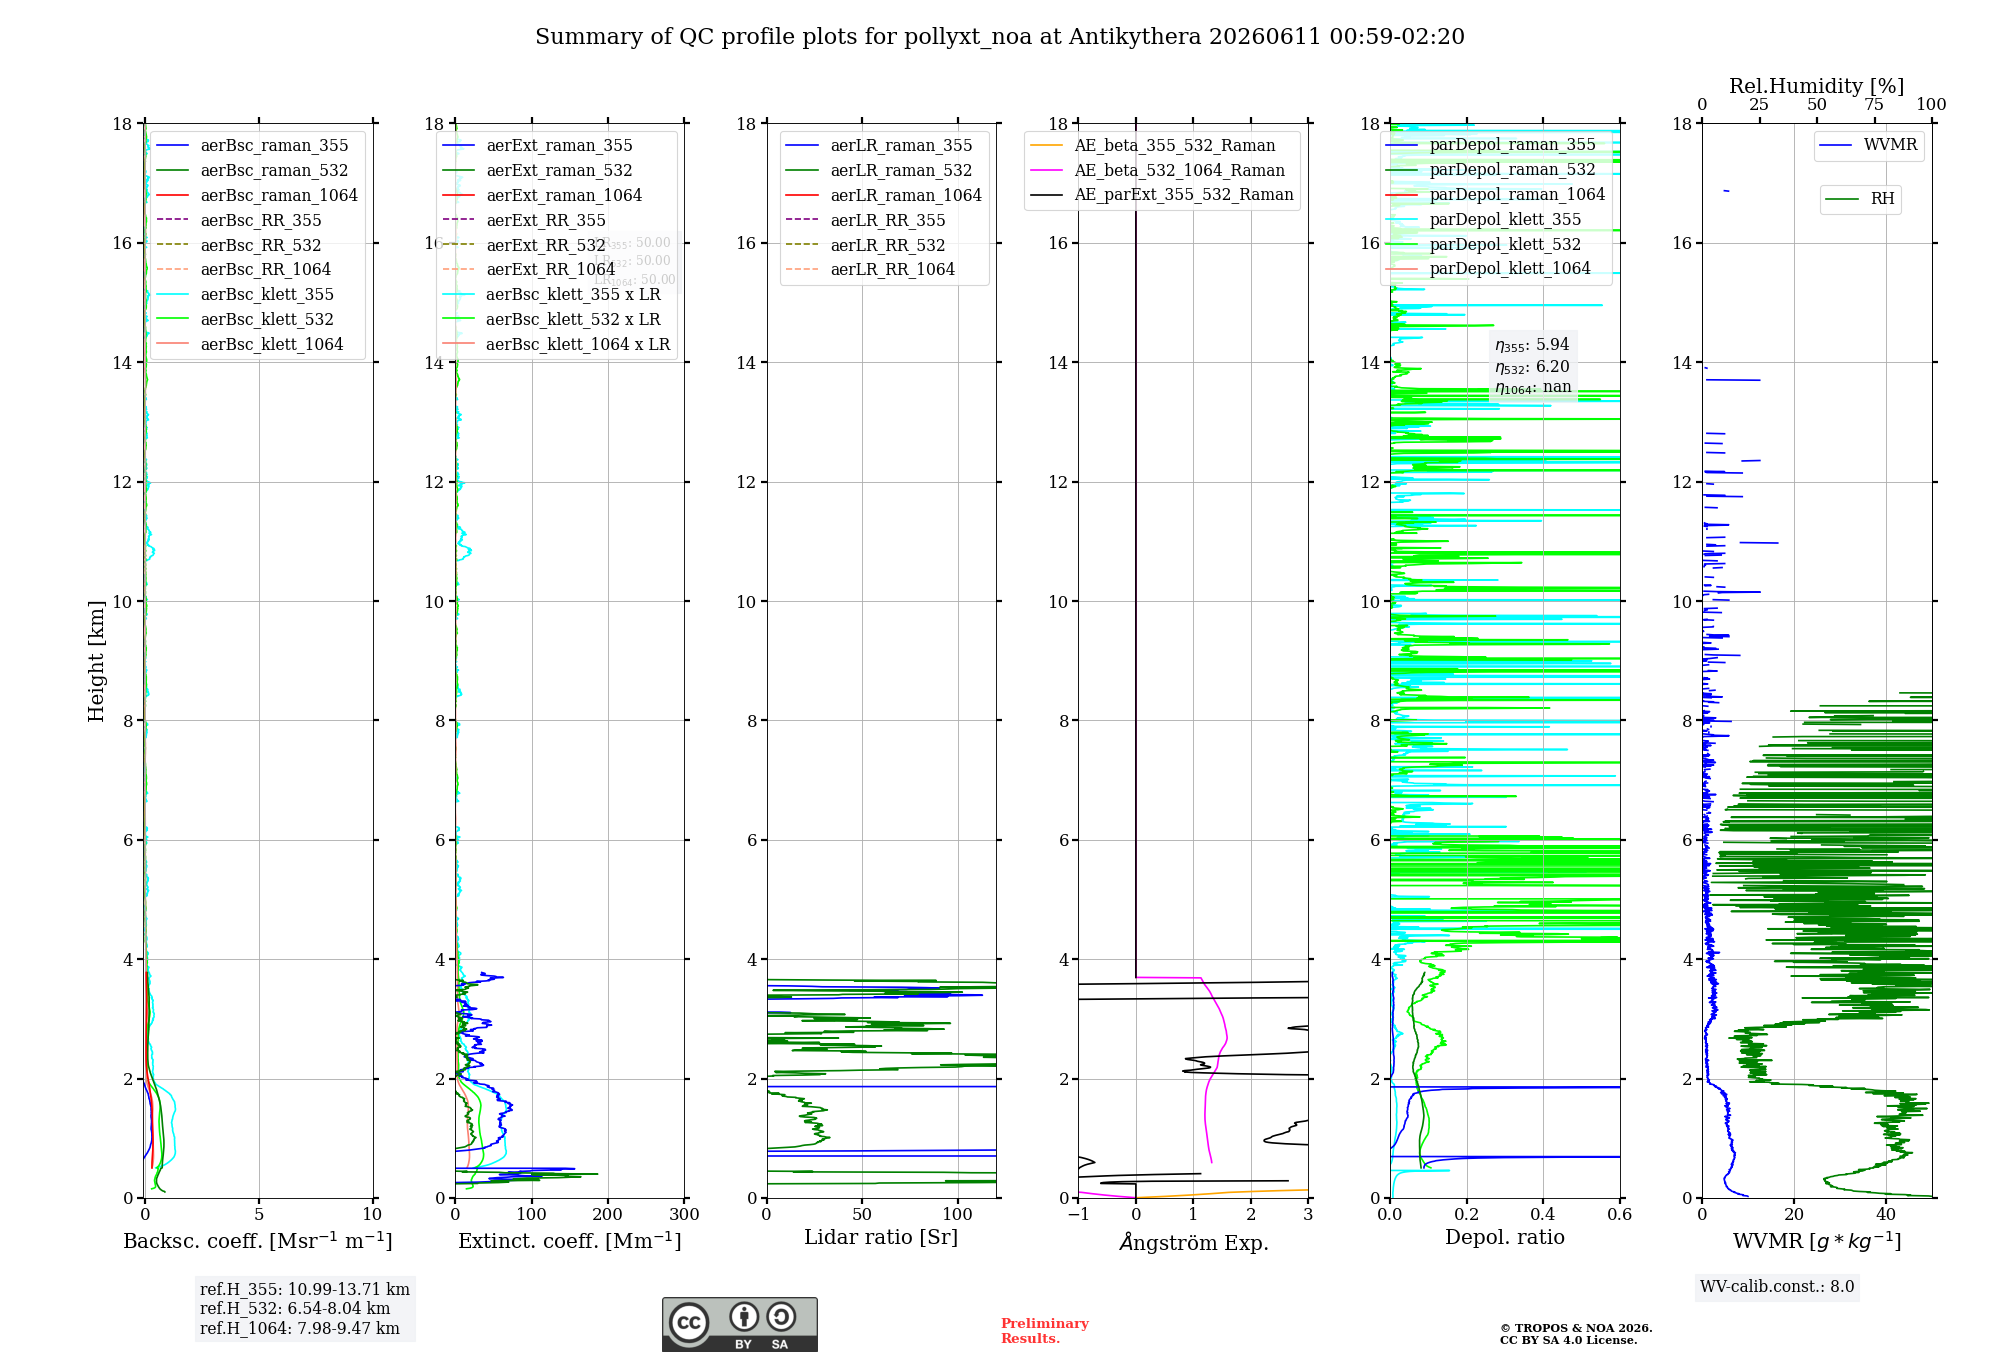Click the Extinct. coeff. axis label
The image size is (2000, 1360).
(570, 1241)
